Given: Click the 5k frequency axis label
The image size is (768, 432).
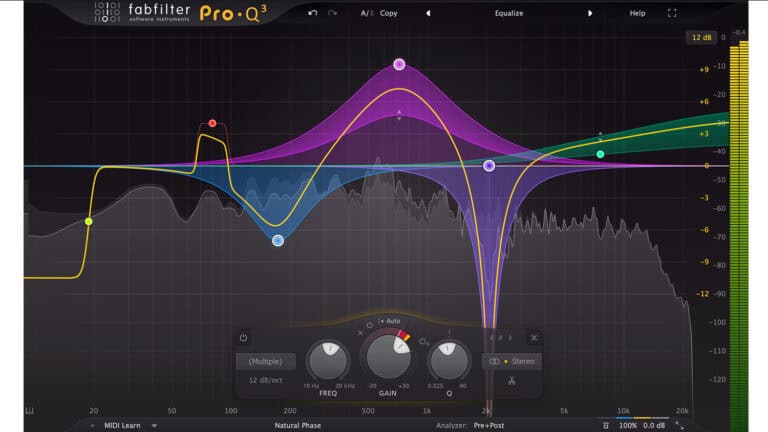Looking at the screenshot, I should 564,411.
